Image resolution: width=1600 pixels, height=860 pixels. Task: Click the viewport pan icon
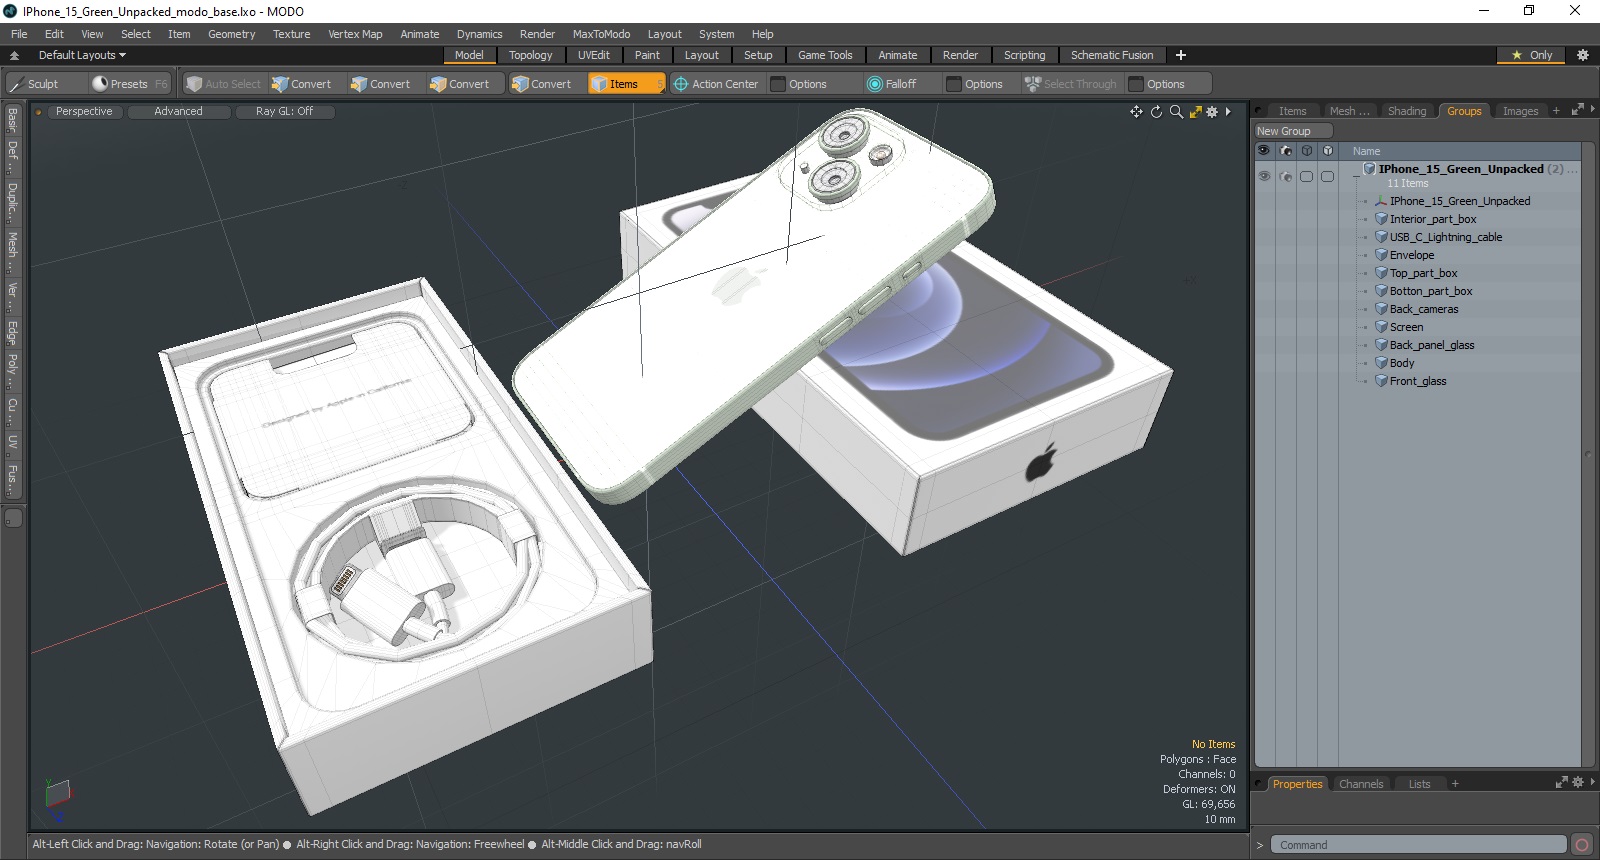pyautogui.click(x=1136, y=112)
